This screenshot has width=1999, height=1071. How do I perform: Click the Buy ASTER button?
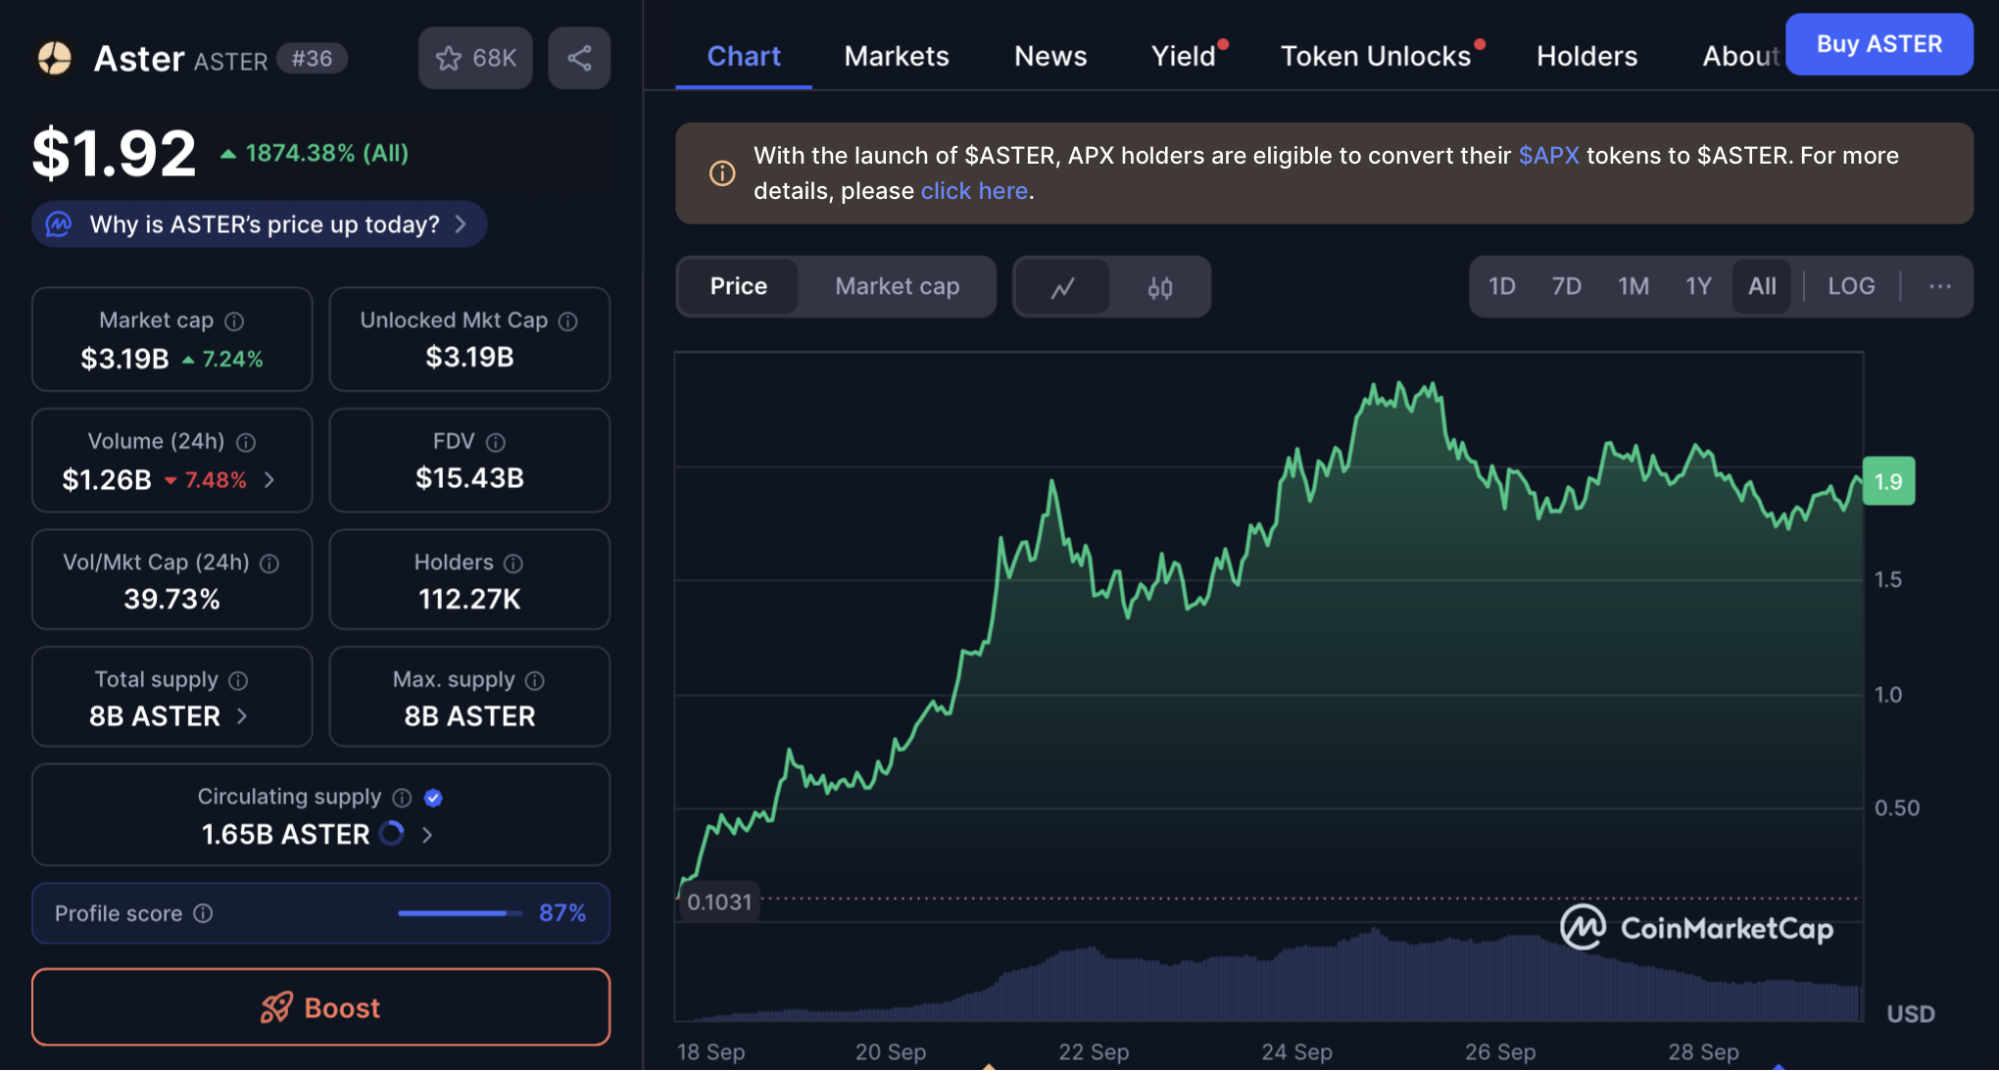pos(1879,44)
